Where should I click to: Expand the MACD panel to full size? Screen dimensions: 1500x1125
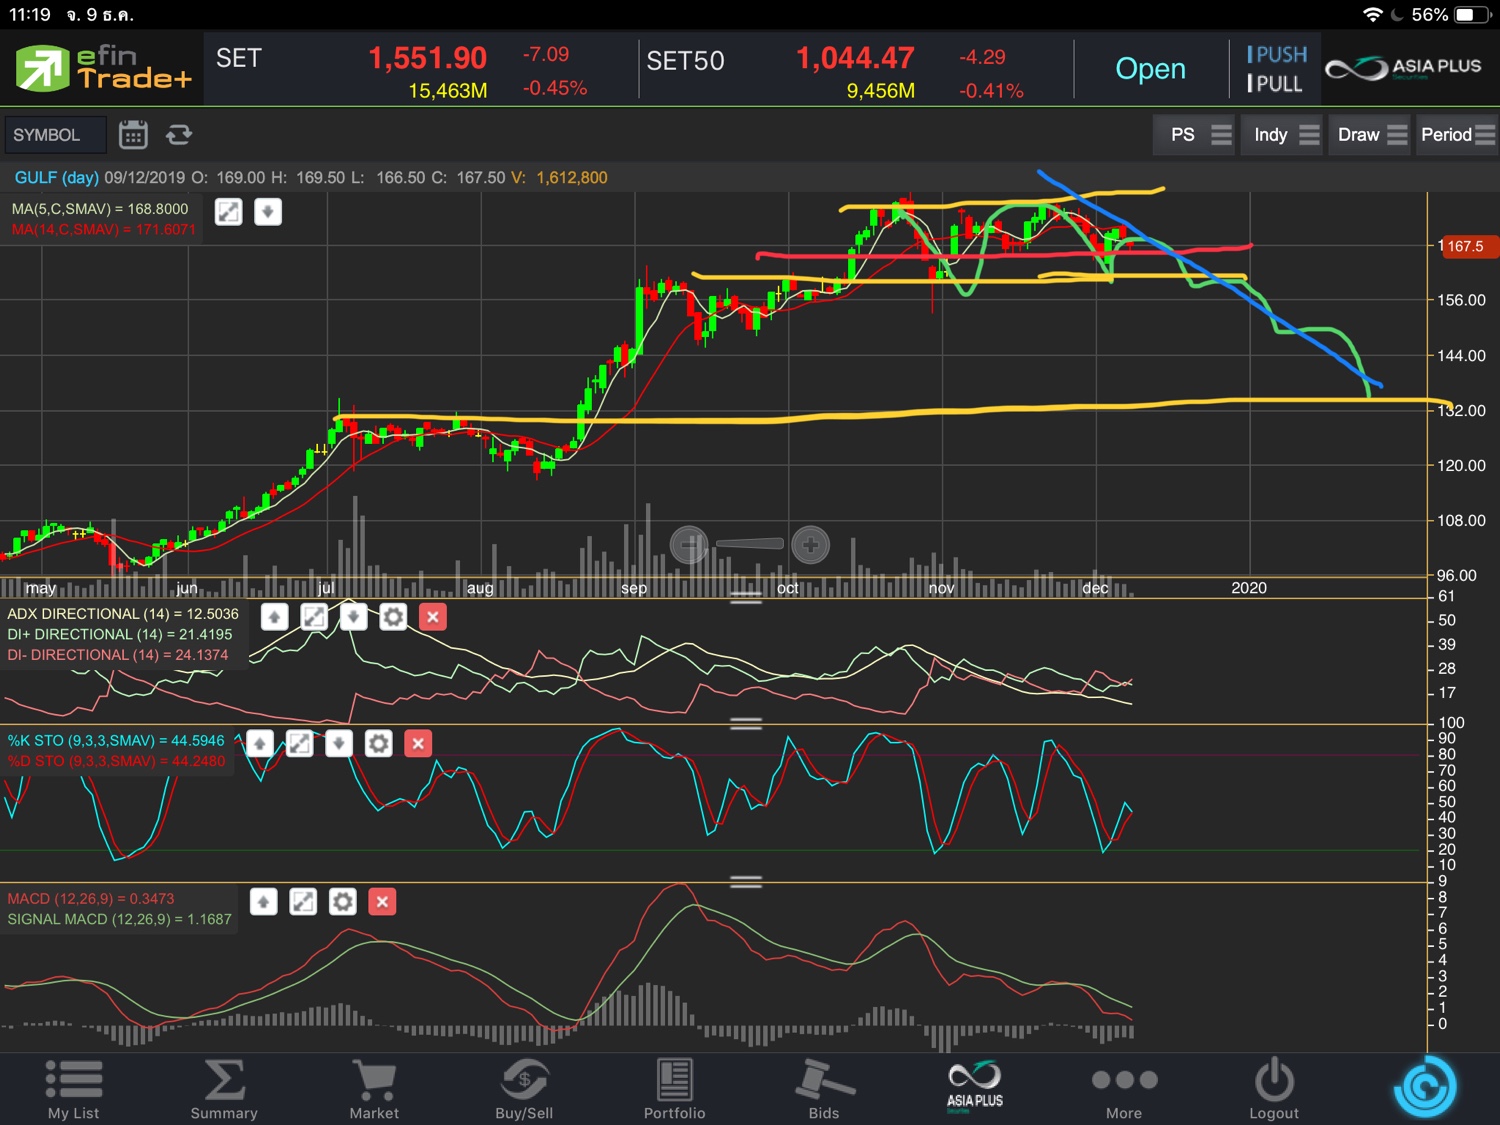[303, 902]
